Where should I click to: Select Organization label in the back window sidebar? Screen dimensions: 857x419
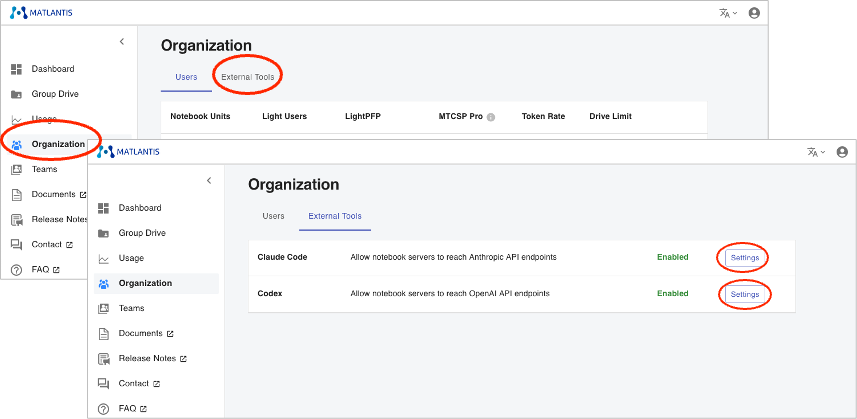tap(58, 144)
